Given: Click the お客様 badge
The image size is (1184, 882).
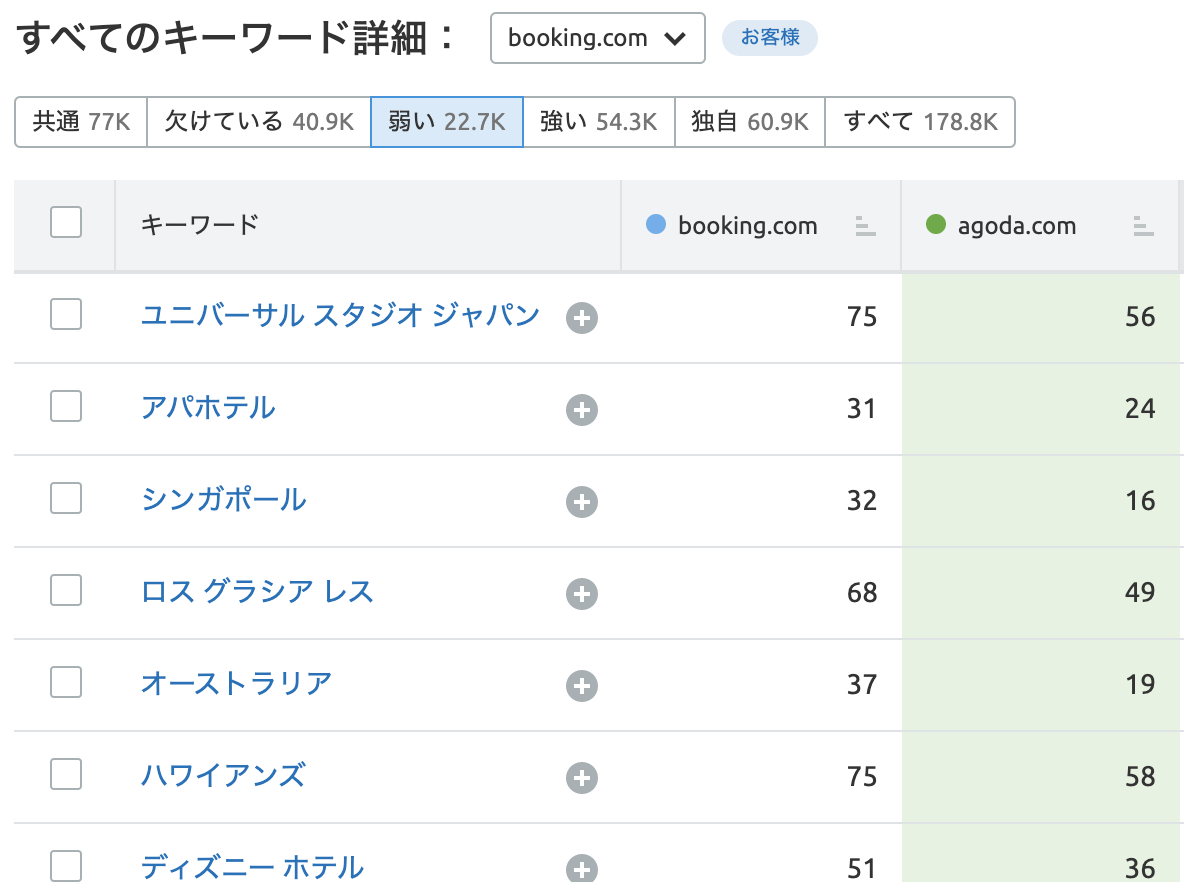Looking at the screenshot, I should tap(769, 38).
